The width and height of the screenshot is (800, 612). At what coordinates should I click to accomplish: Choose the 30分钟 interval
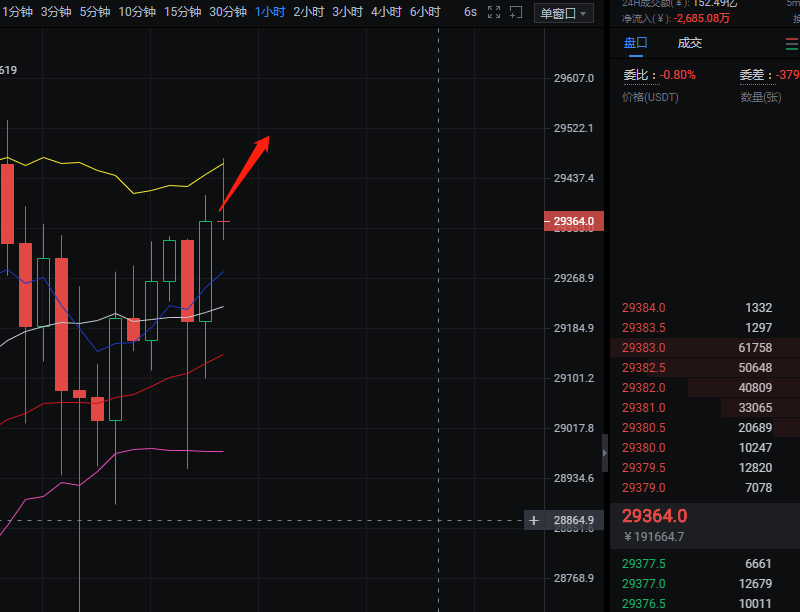228,12
